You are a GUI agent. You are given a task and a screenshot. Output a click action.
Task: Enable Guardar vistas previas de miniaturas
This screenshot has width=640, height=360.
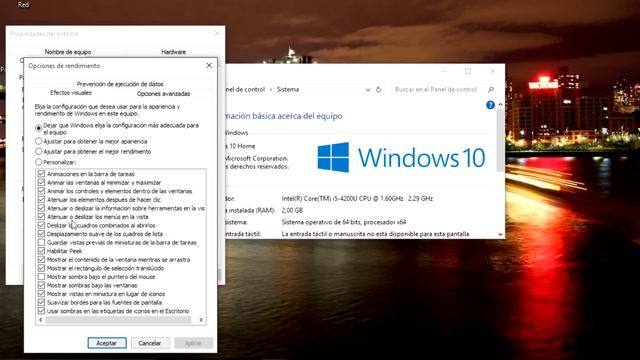click(41, 242)
